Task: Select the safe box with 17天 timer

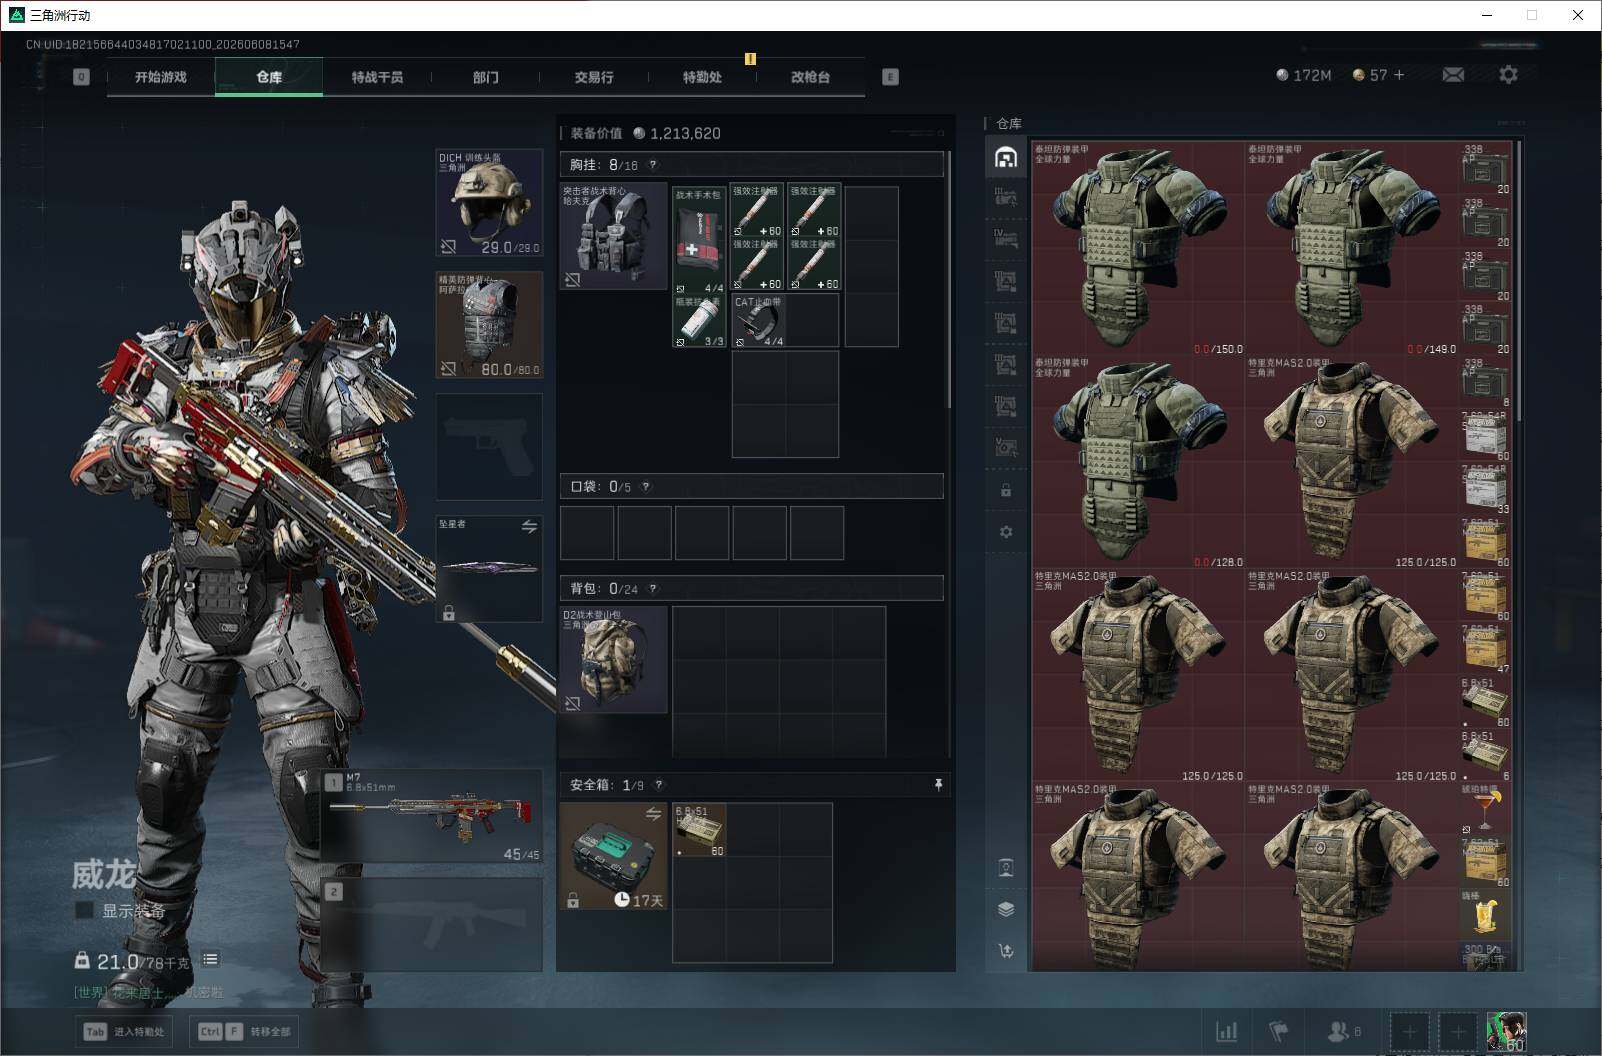Action: pyautogui.click(x=614, y=857)
